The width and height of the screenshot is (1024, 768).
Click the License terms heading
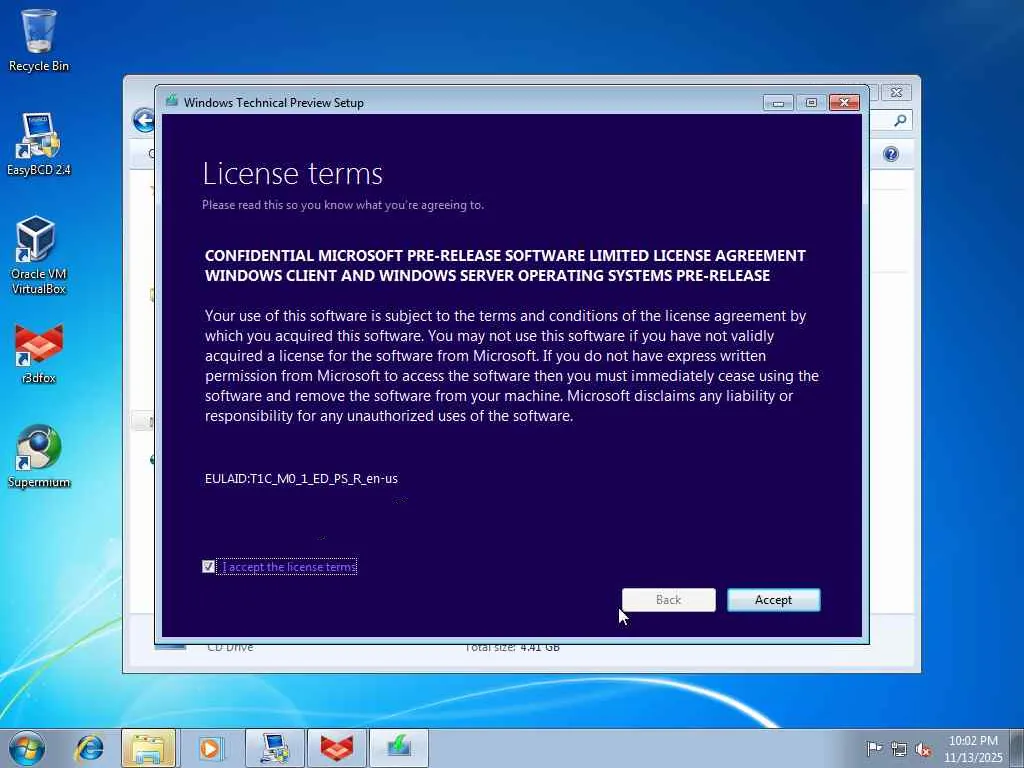[x=293, y=174]
